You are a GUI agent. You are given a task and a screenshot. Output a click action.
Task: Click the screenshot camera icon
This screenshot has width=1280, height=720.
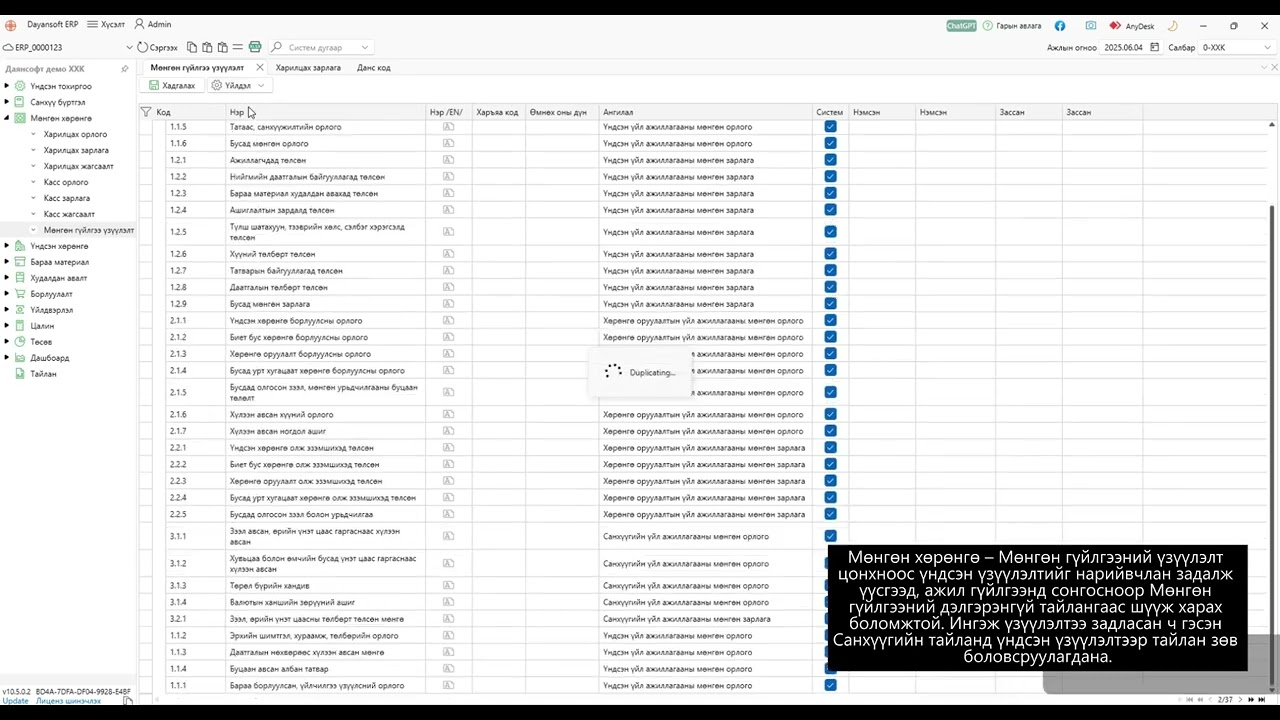pyautogui.click(x=1091, y=25)
